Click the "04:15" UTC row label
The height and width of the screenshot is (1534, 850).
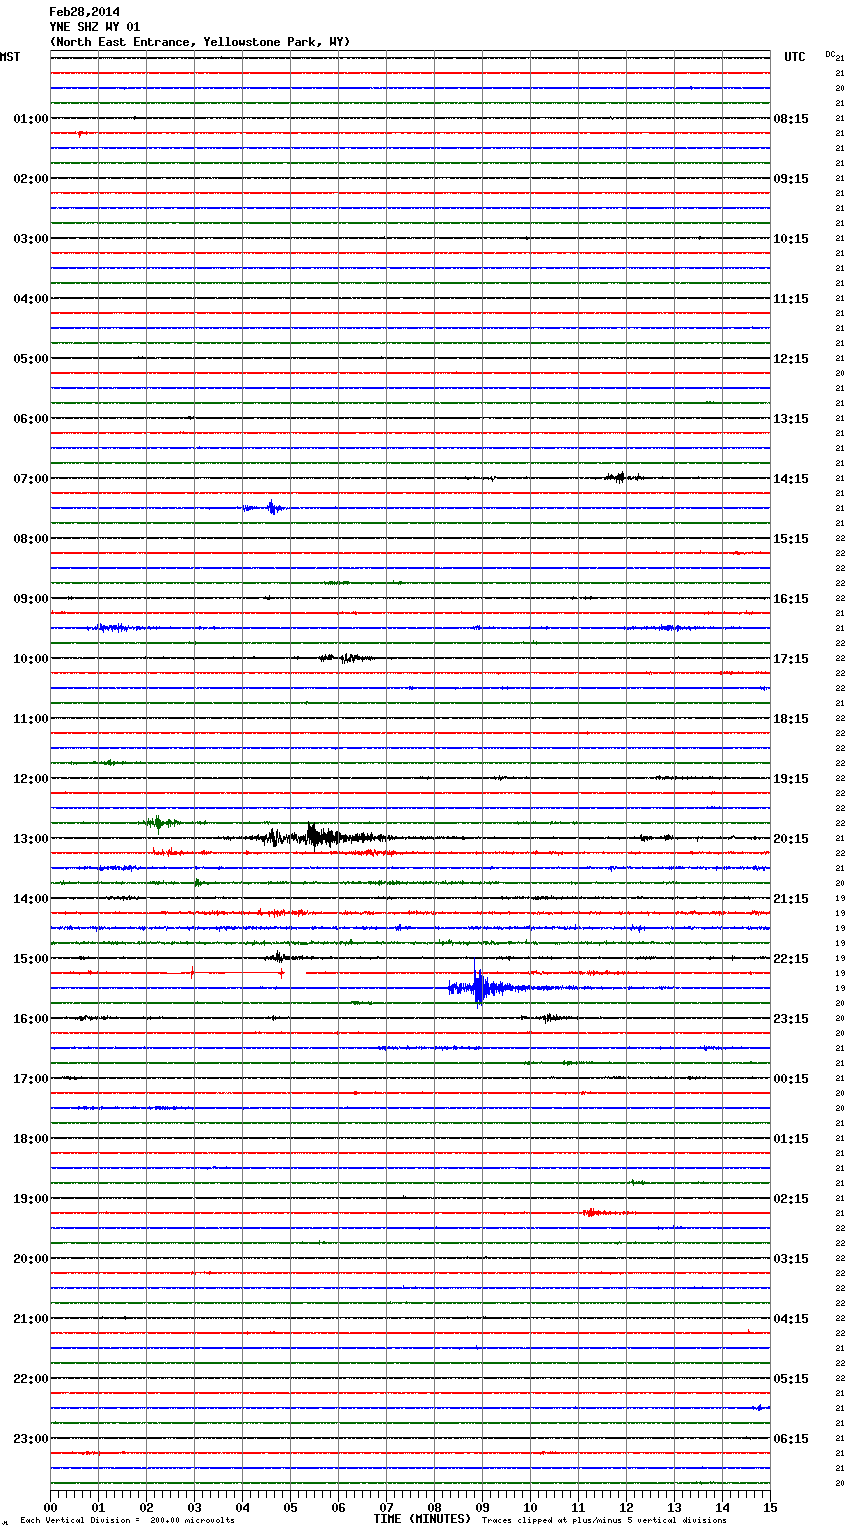click(x=791, y=1319)
